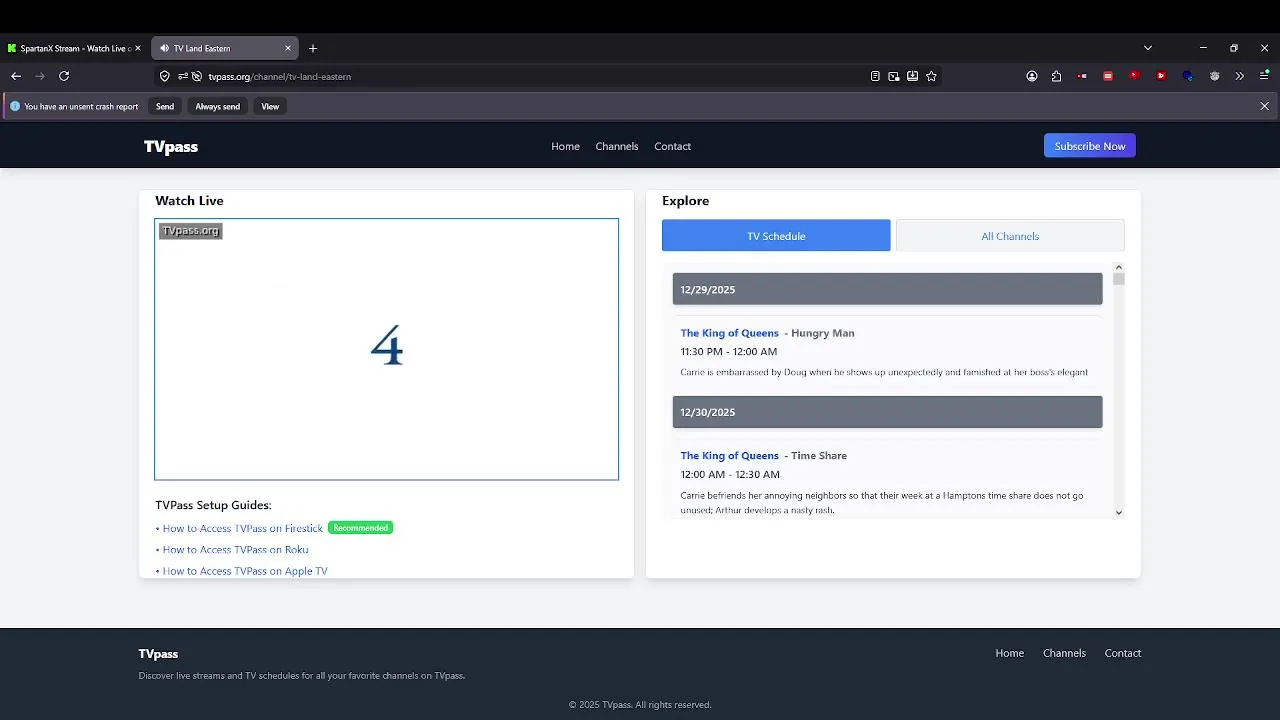
Task: Go back using the browser back arrow
Action: 16,76
